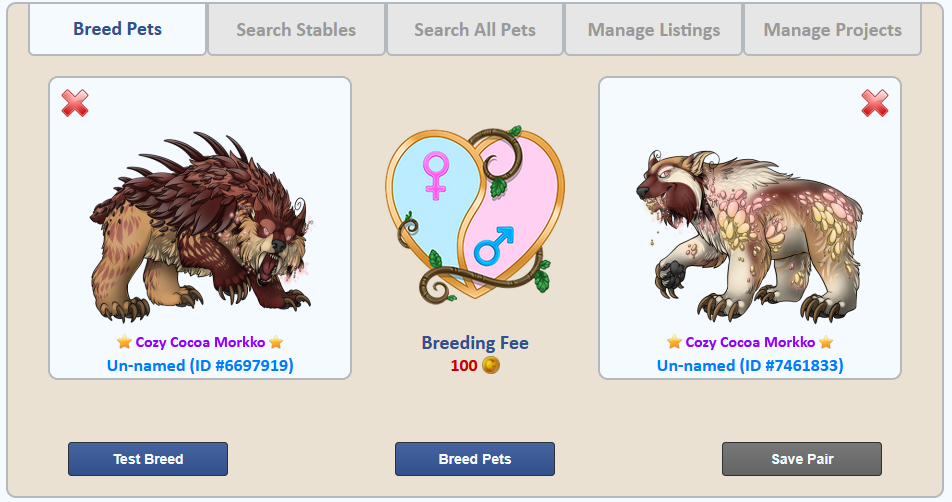The image size is (952, 502).
Task: Click the gray Save Pair button
Action: (x=802, y=459)
